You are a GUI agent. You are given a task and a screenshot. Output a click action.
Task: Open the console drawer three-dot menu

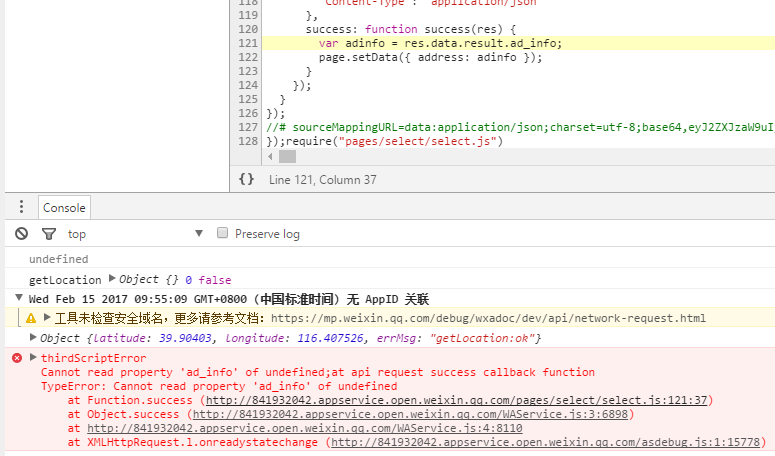(21, 207)
